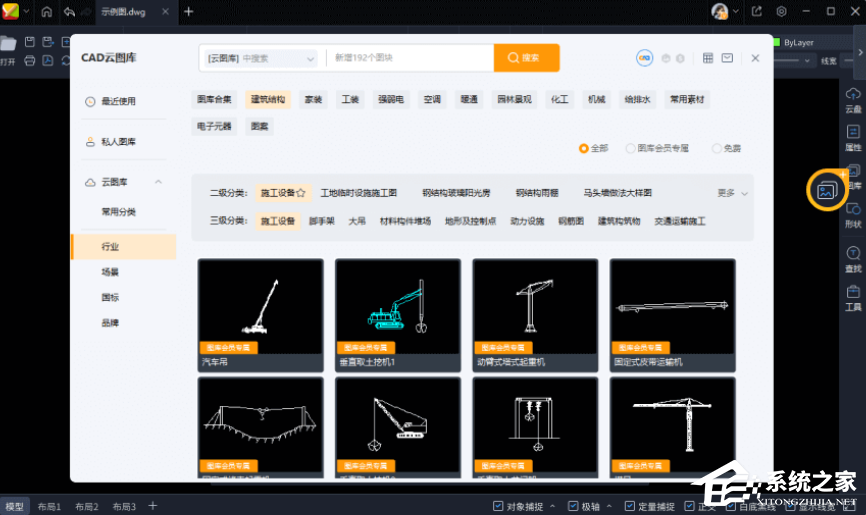The width and height of the screenshot is (866, 515).
Task: Select the 电子元器 category tab
Action: pos(214,127)
